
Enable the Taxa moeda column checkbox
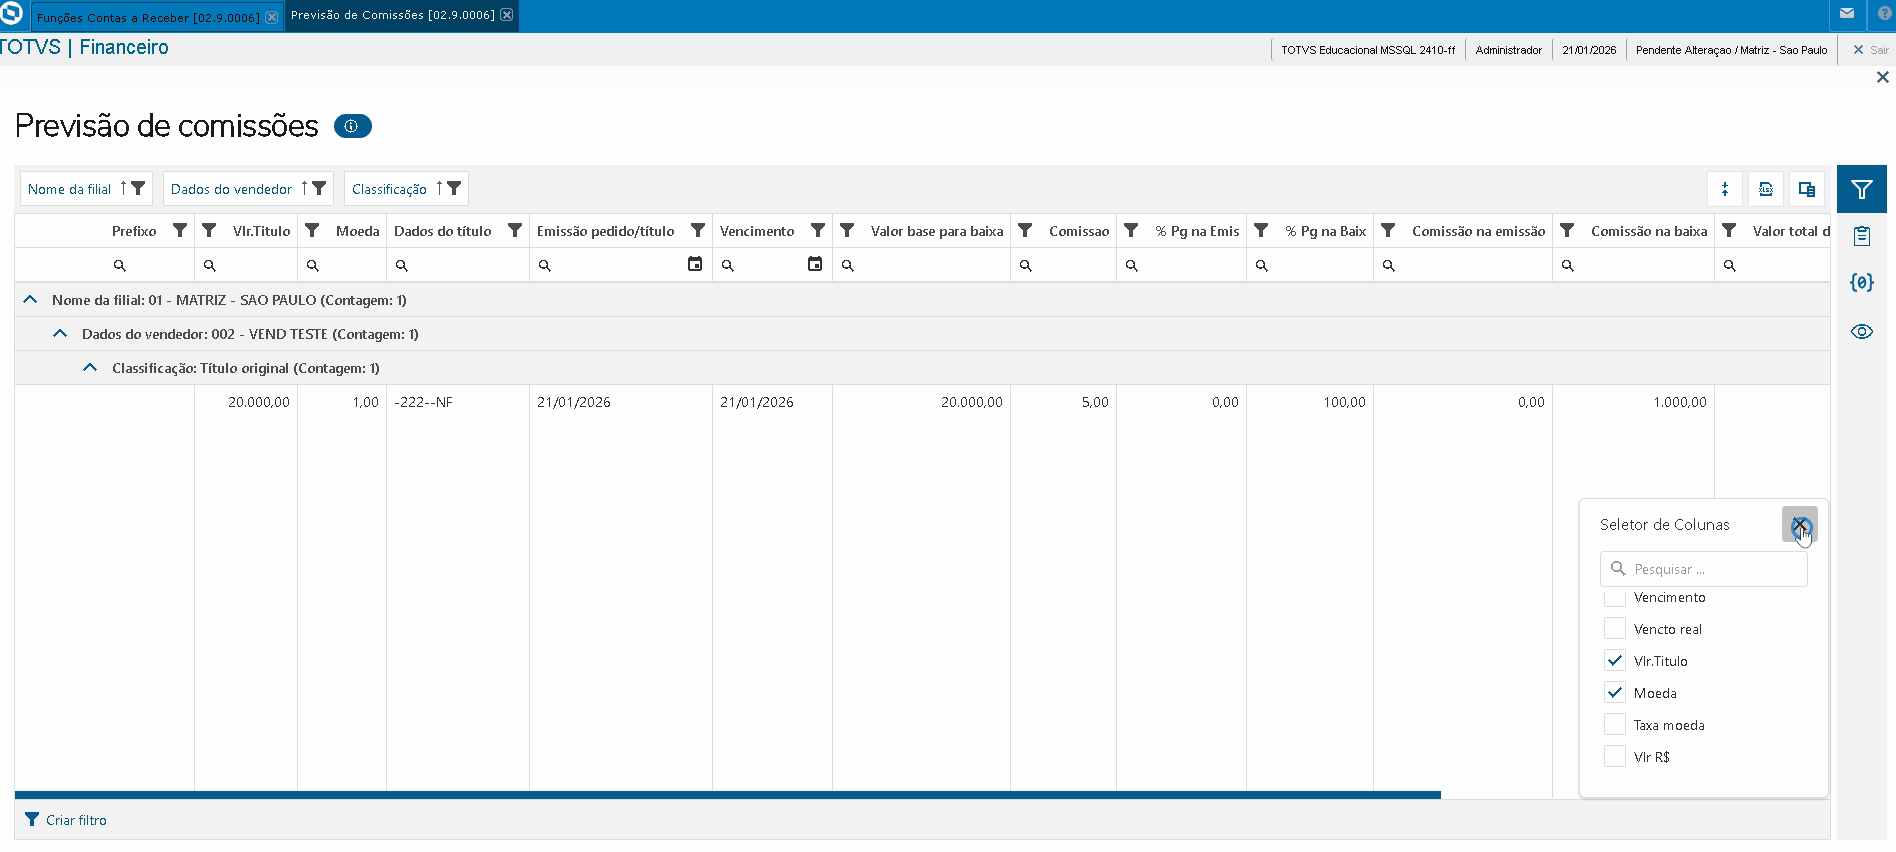coord(1614,725)
